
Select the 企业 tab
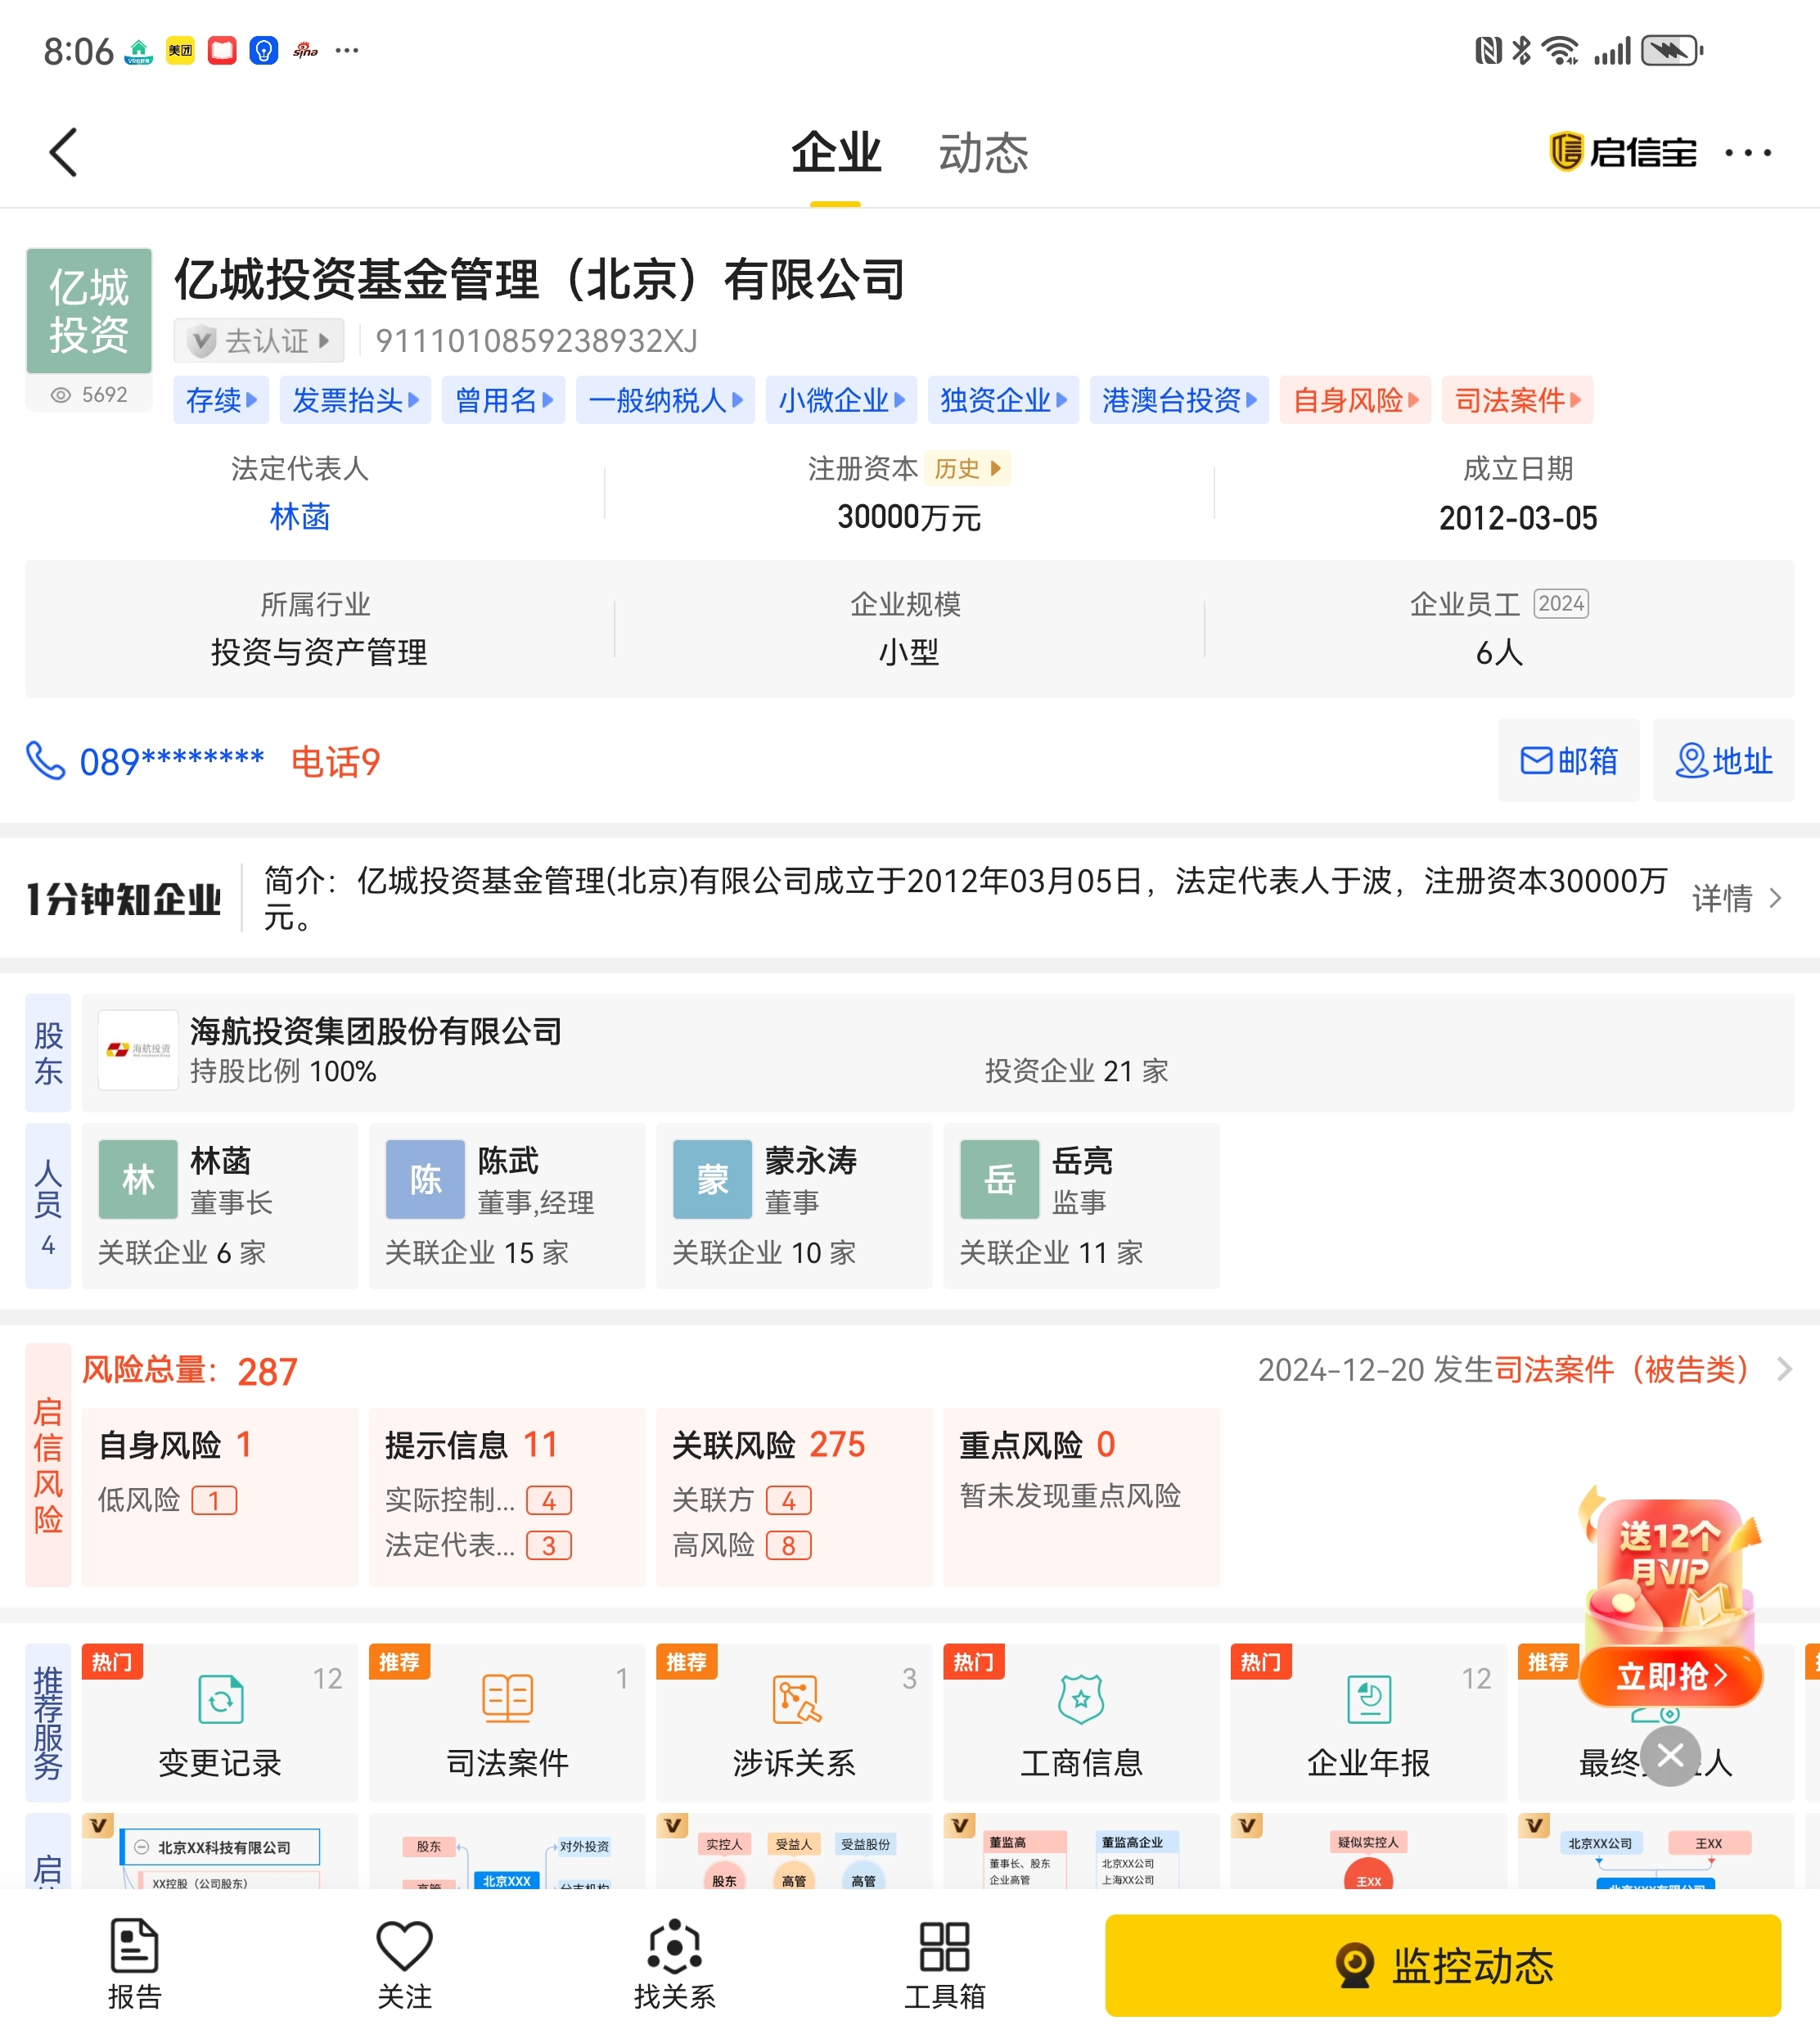835,153
